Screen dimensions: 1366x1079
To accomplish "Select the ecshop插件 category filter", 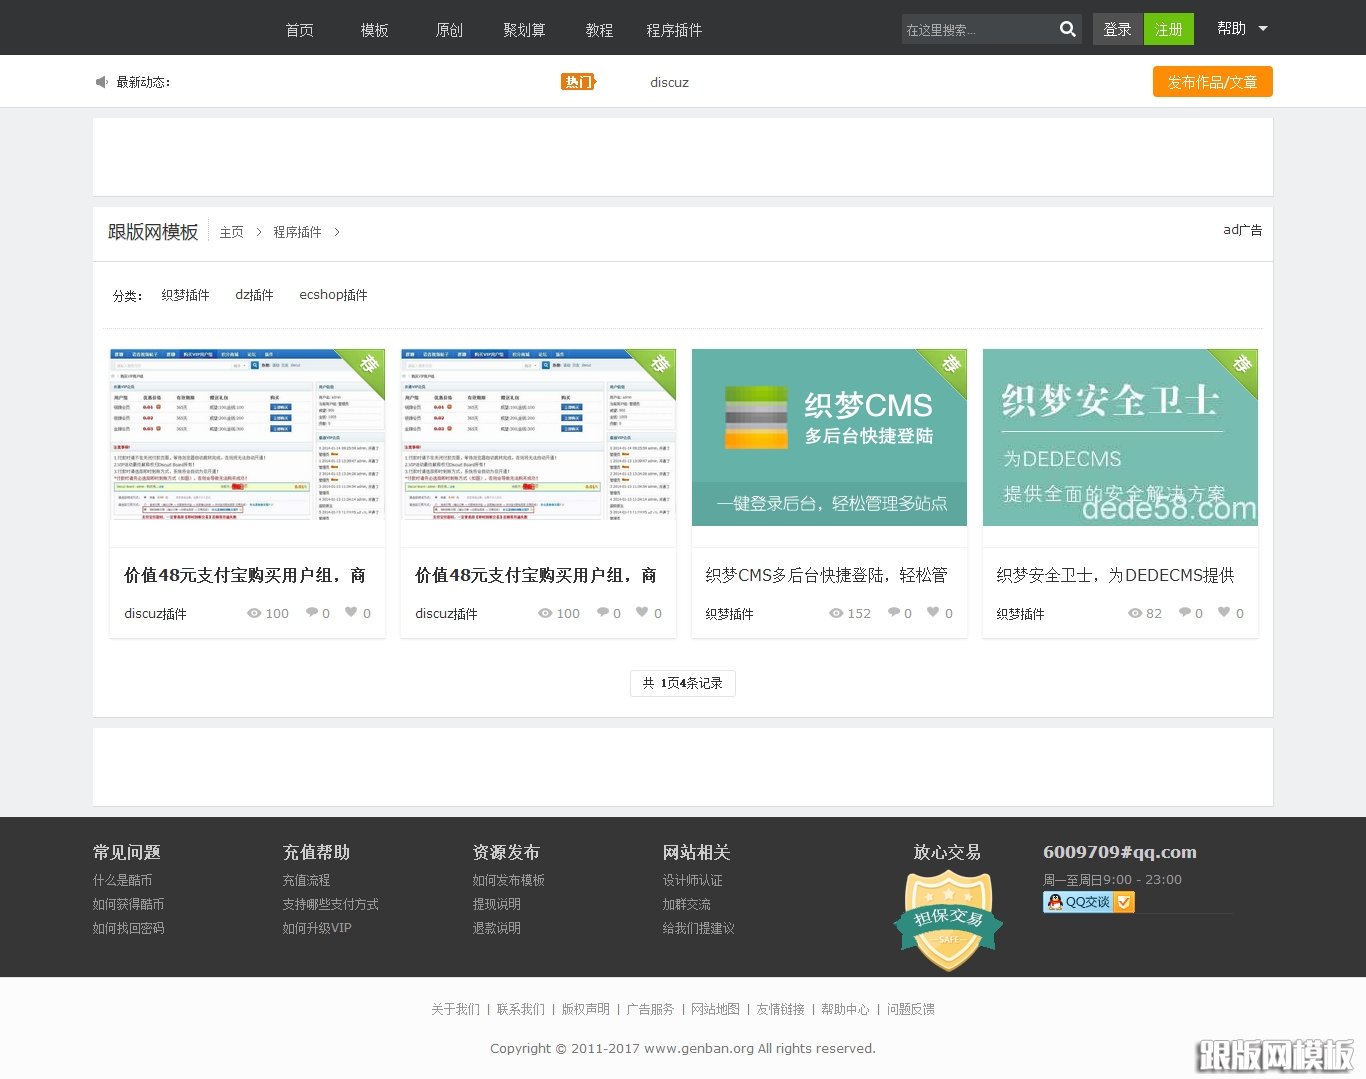I will [x=333, y=295].
